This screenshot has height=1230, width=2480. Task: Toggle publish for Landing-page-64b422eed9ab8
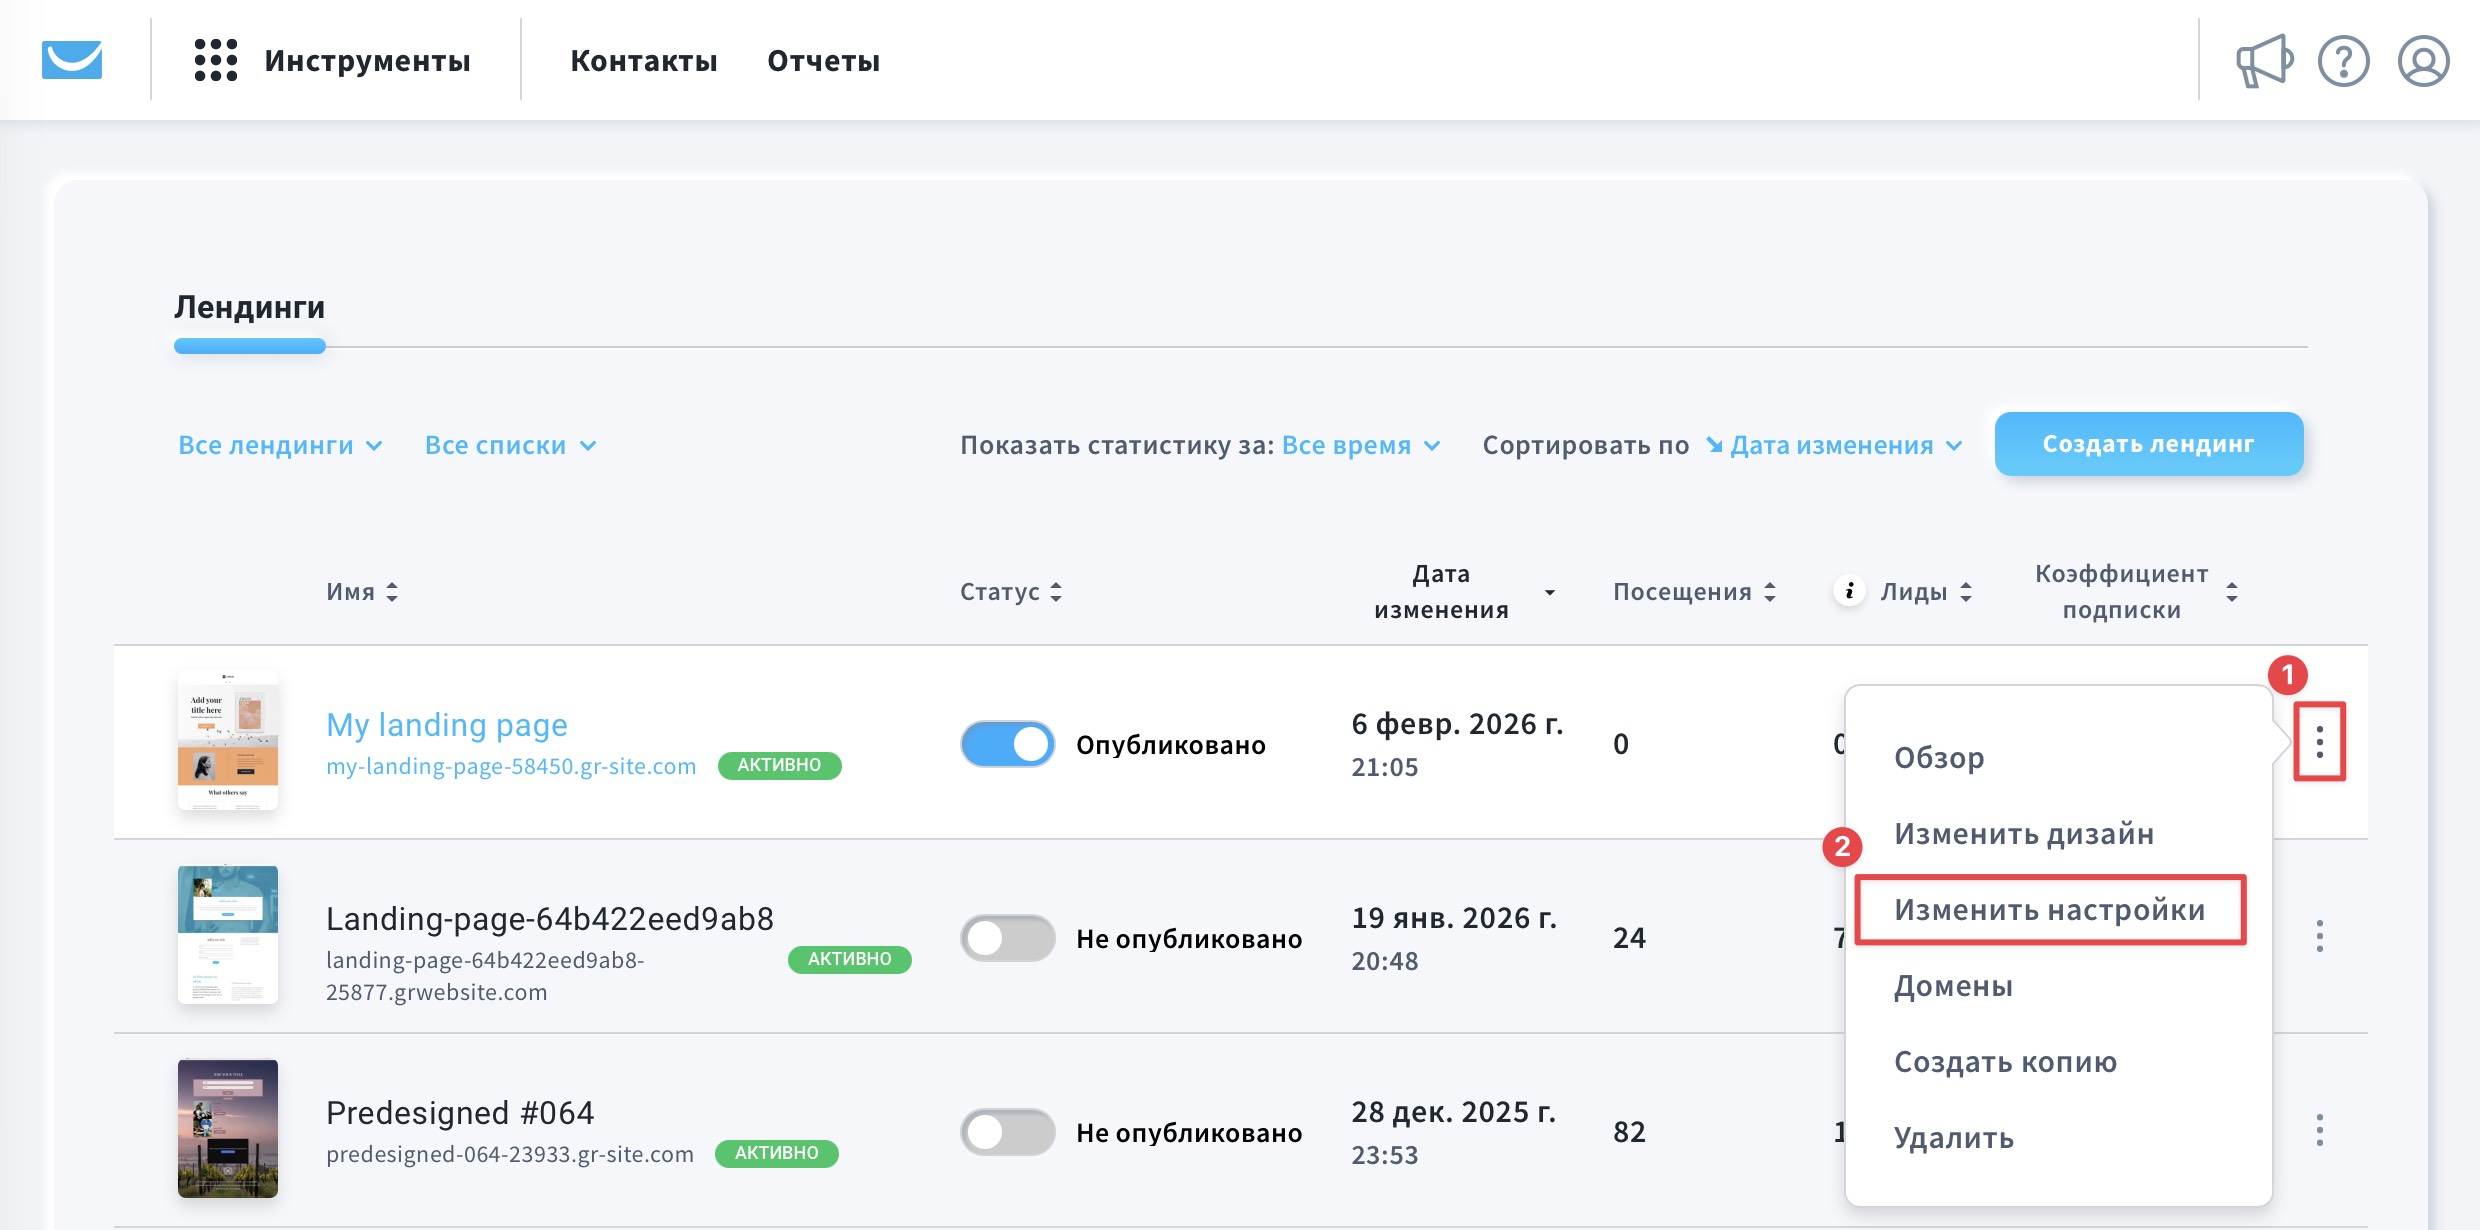pyautogui.click(x=1007, y=938)
